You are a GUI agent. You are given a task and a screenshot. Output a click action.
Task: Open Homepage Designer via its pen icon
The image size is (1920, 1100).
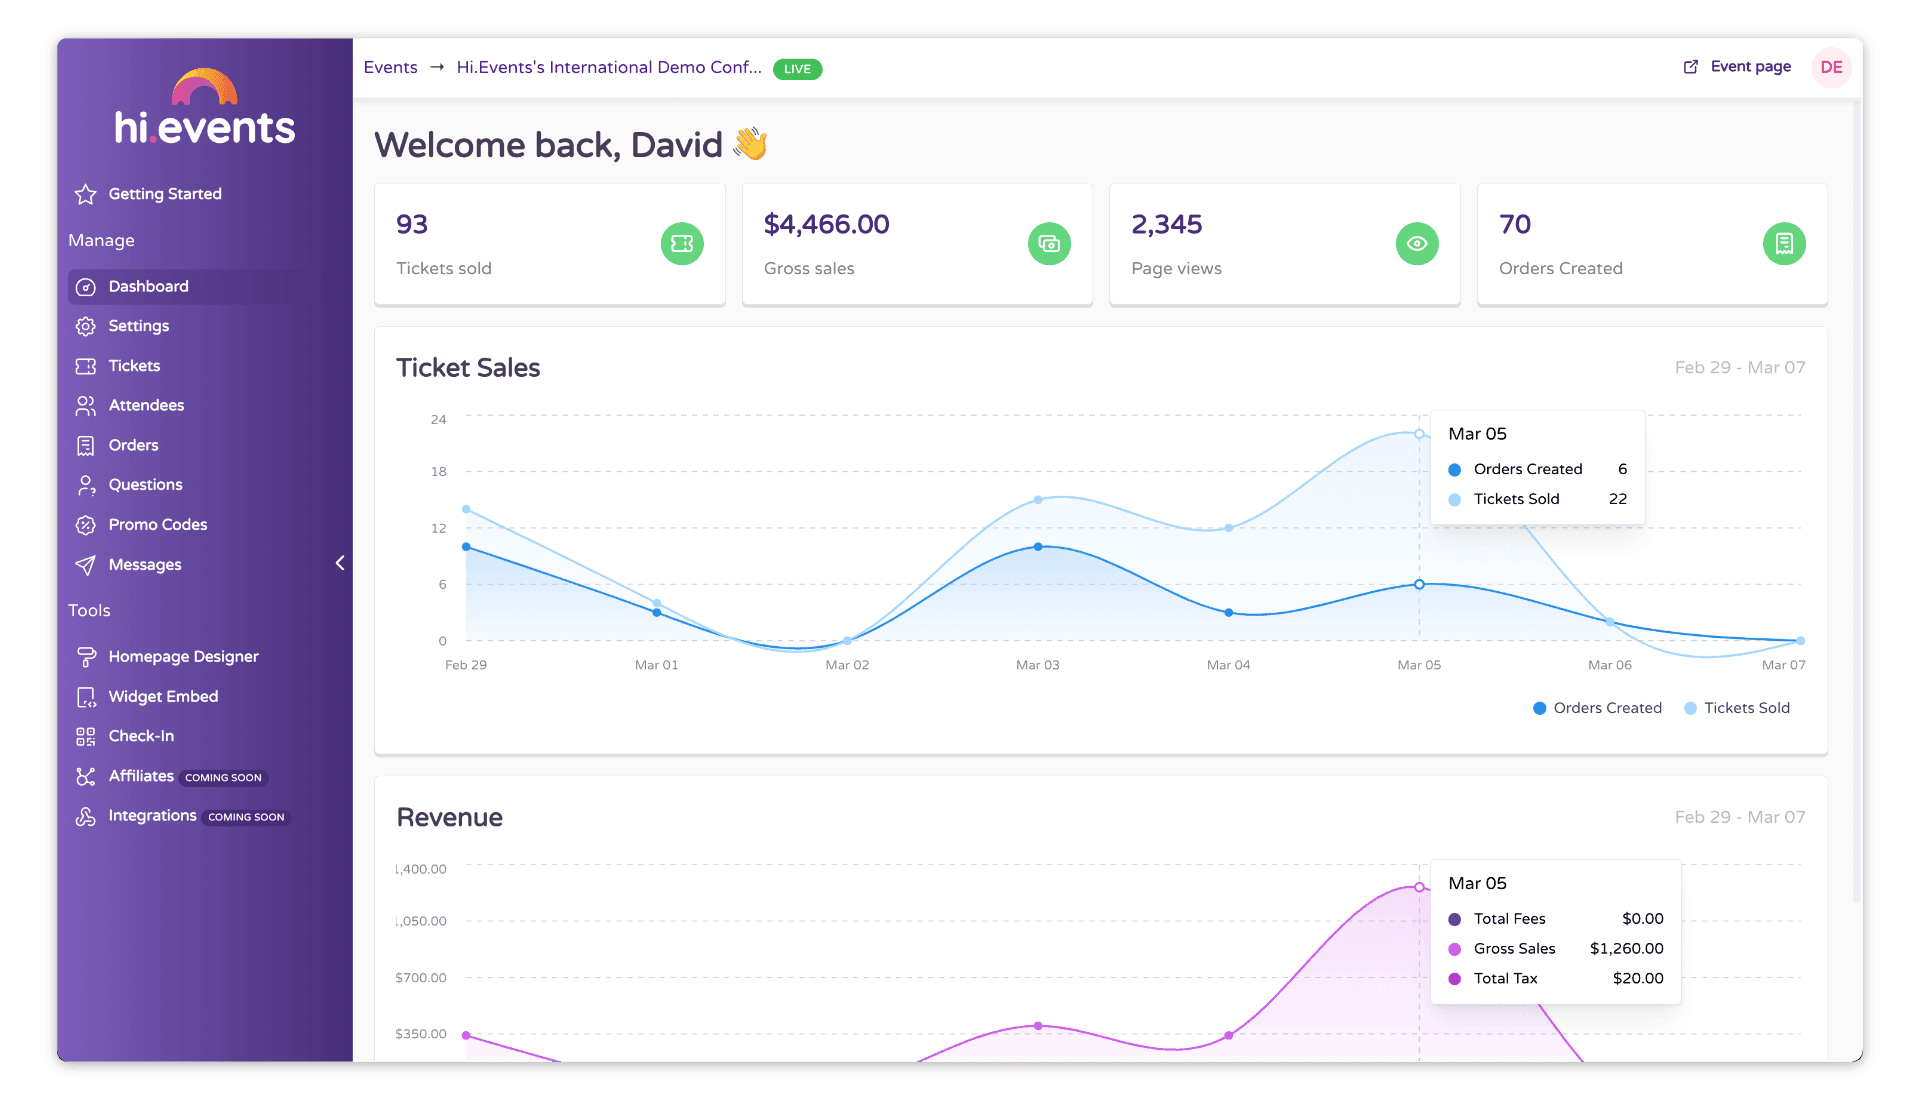coord(86,656)
